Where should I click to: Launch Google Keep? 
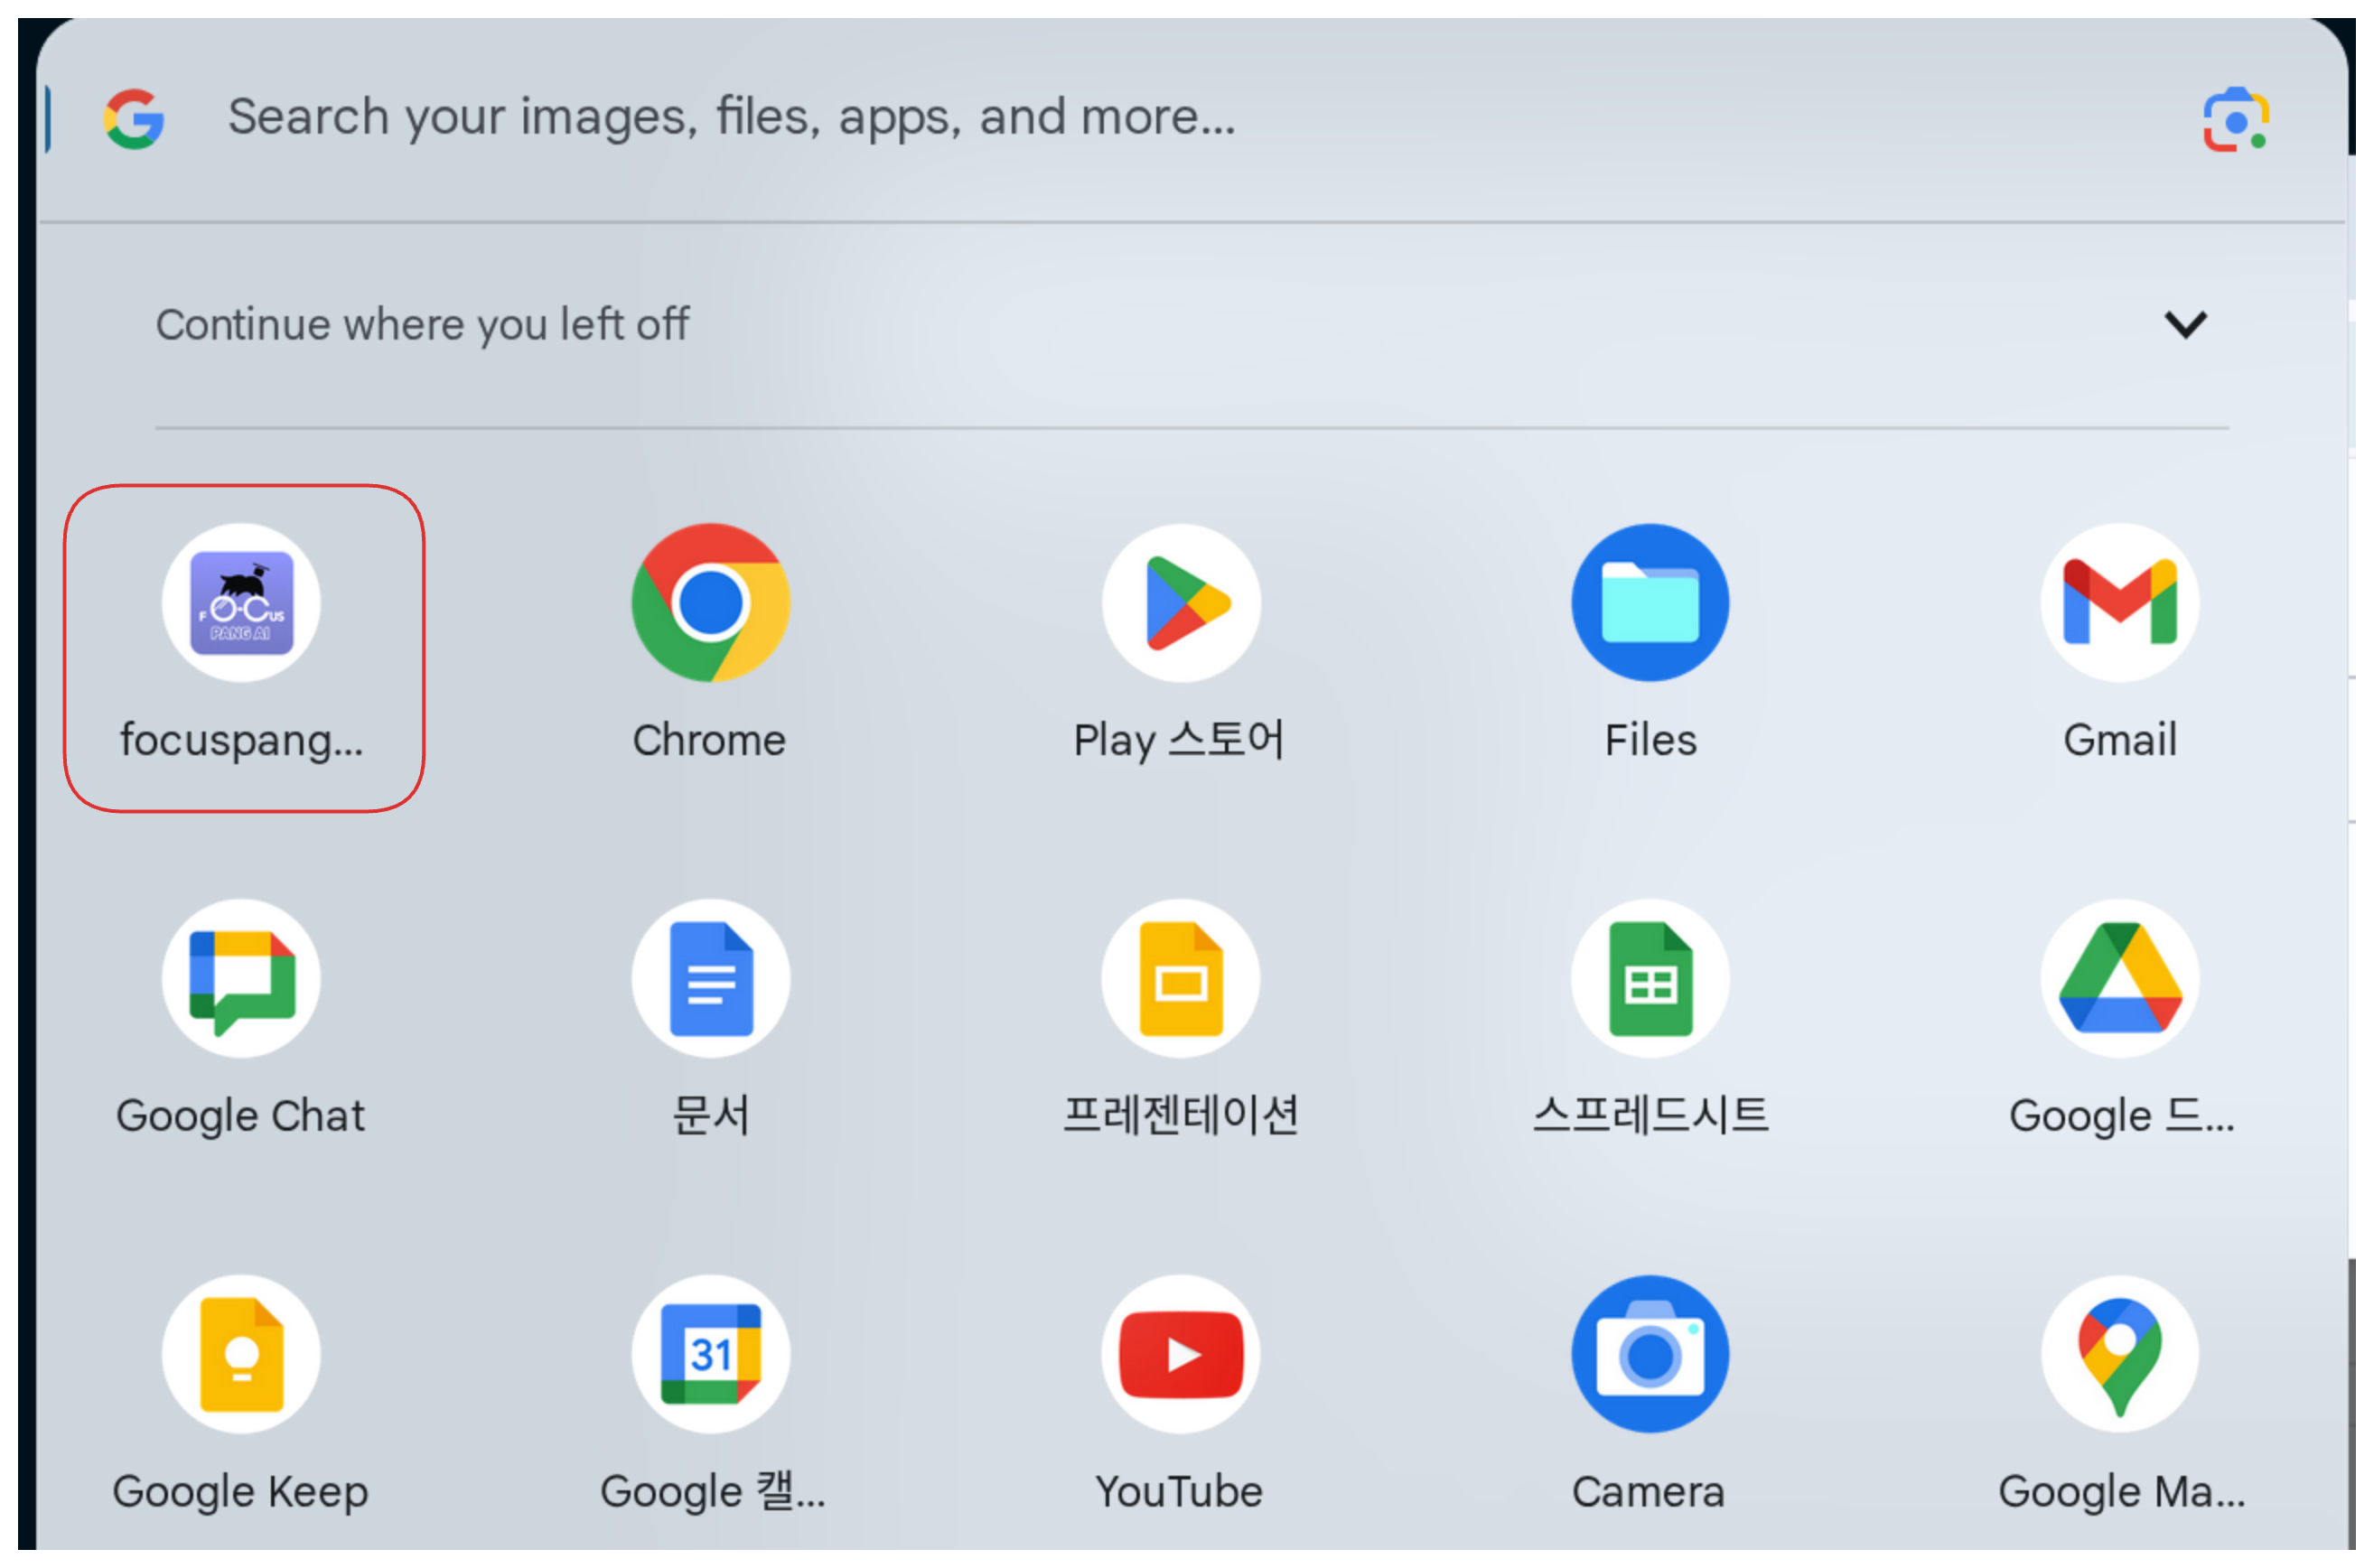241,1355
